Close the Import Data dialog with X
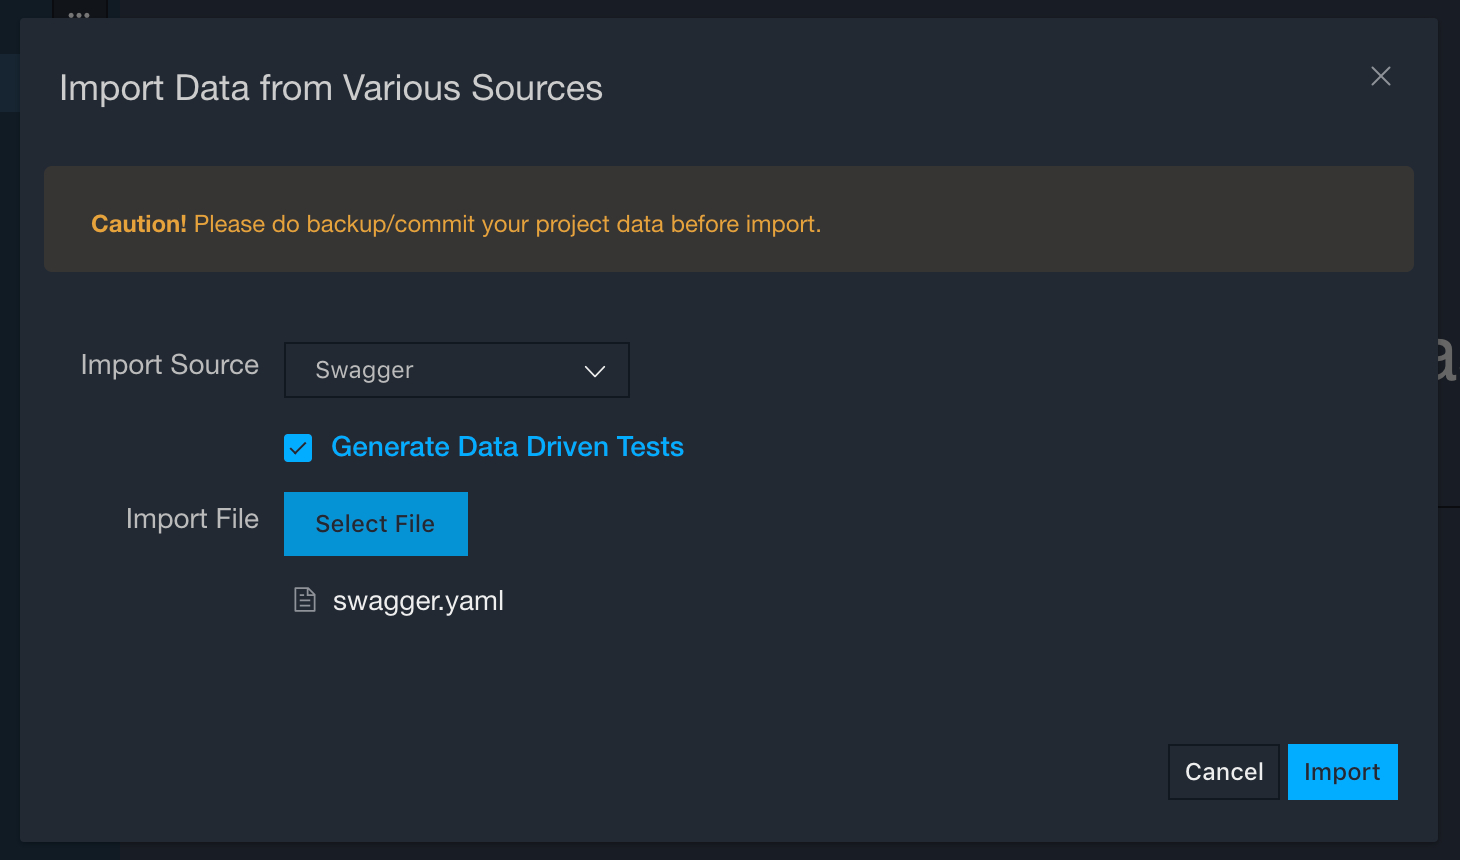The image size is (1460, 860). point(1381,76)
